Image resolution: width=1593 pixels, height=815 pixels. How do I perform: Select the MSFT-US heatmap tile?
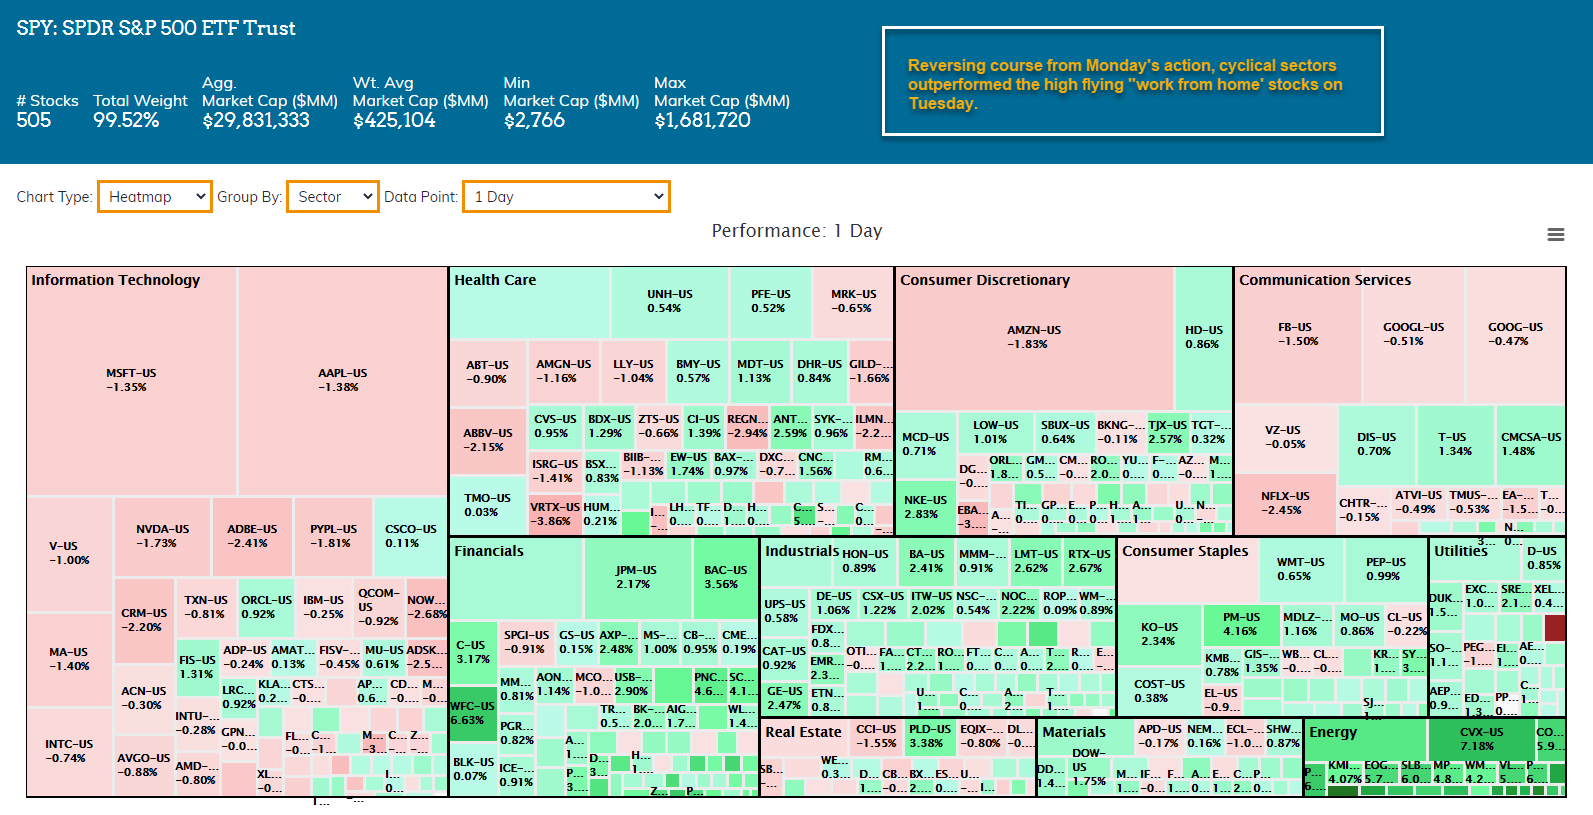coord(132,381)
